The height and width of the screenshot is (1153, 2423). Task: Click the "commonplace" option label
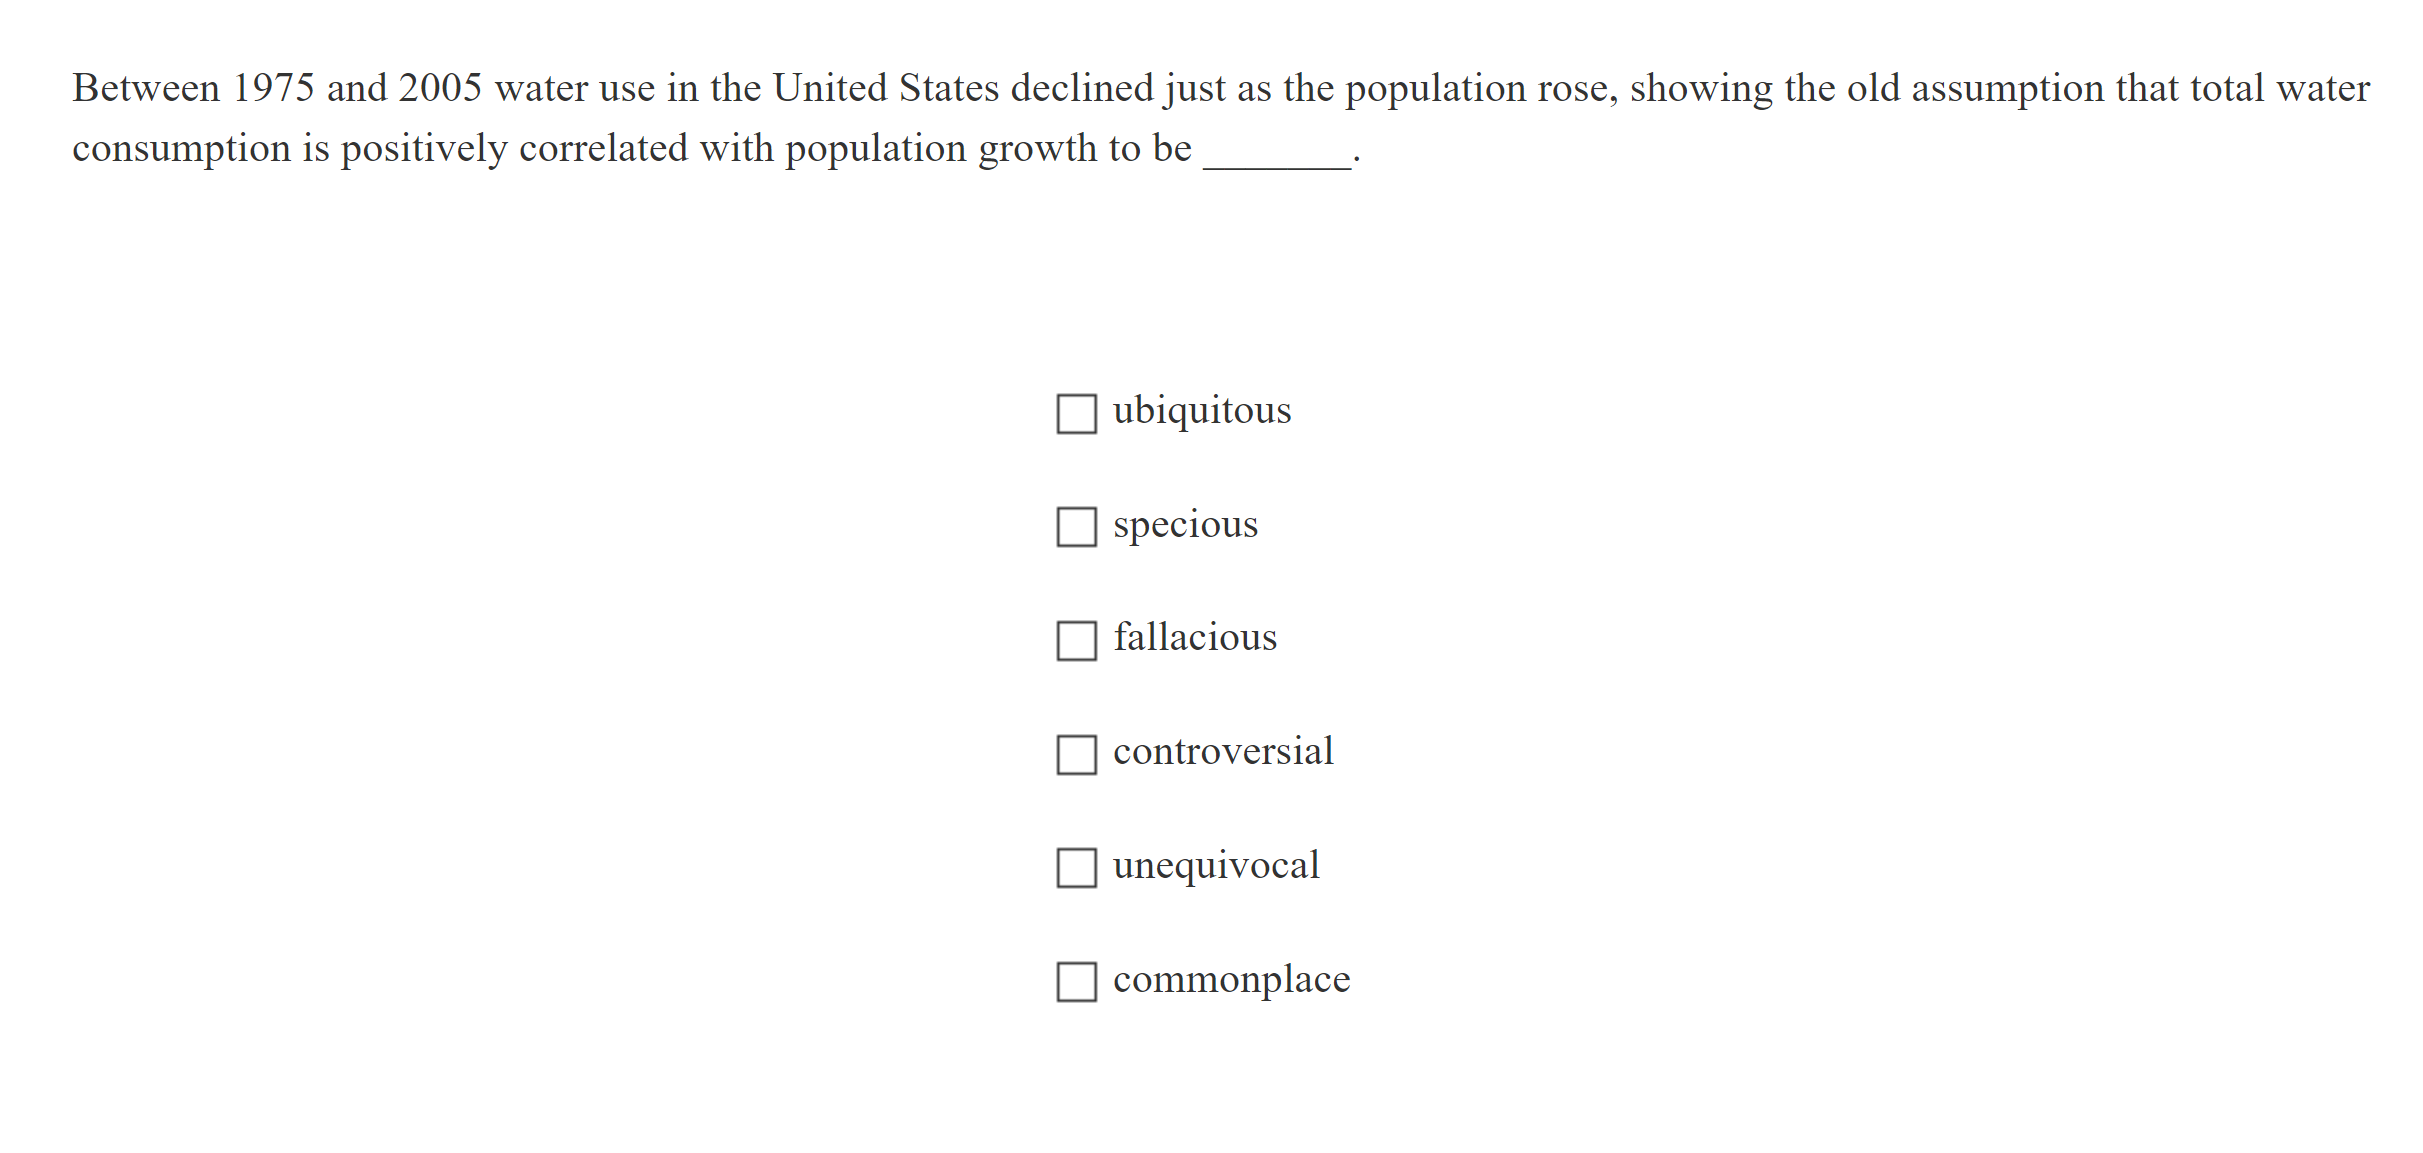(1231, 980)
